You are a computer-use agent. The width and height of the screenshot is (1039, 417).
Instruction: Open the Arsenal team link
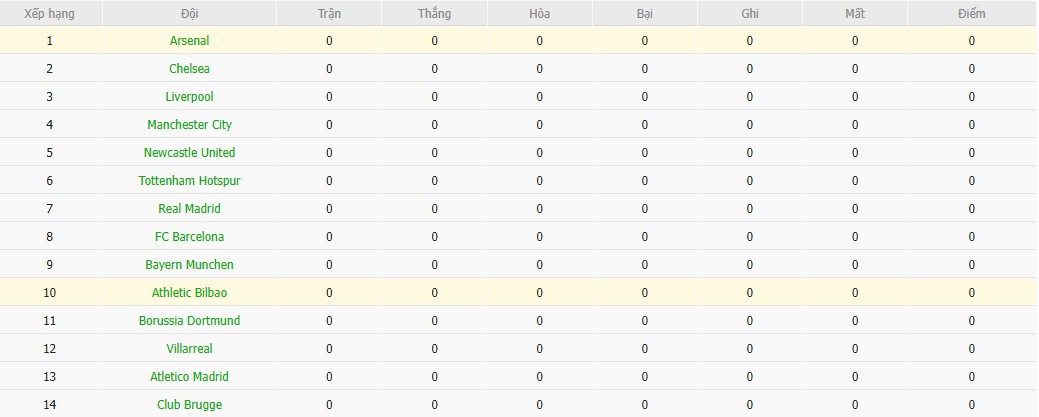click(189, 41)
